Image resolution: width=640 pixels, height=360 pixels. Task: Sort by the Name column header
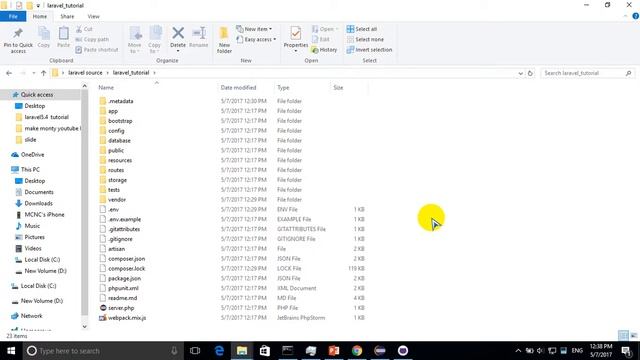tap(106, 88)
